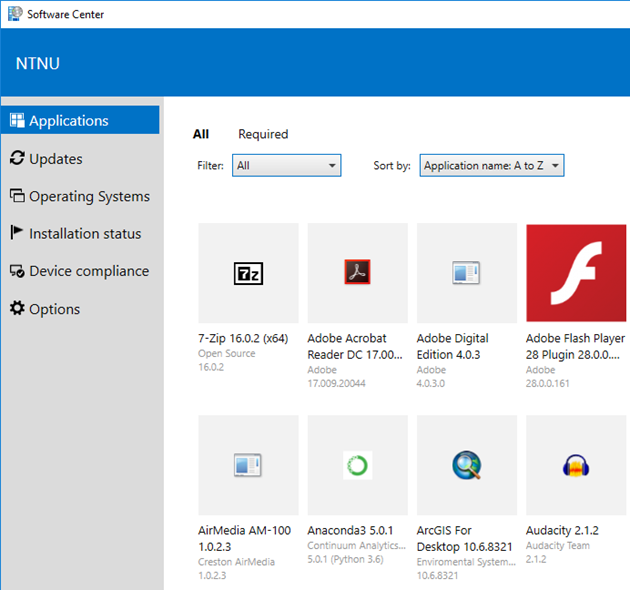The width and height of the screenshot is (630, 590).
Task: Click the Audacity Team publisher text
Action: [x=558, y=545]
